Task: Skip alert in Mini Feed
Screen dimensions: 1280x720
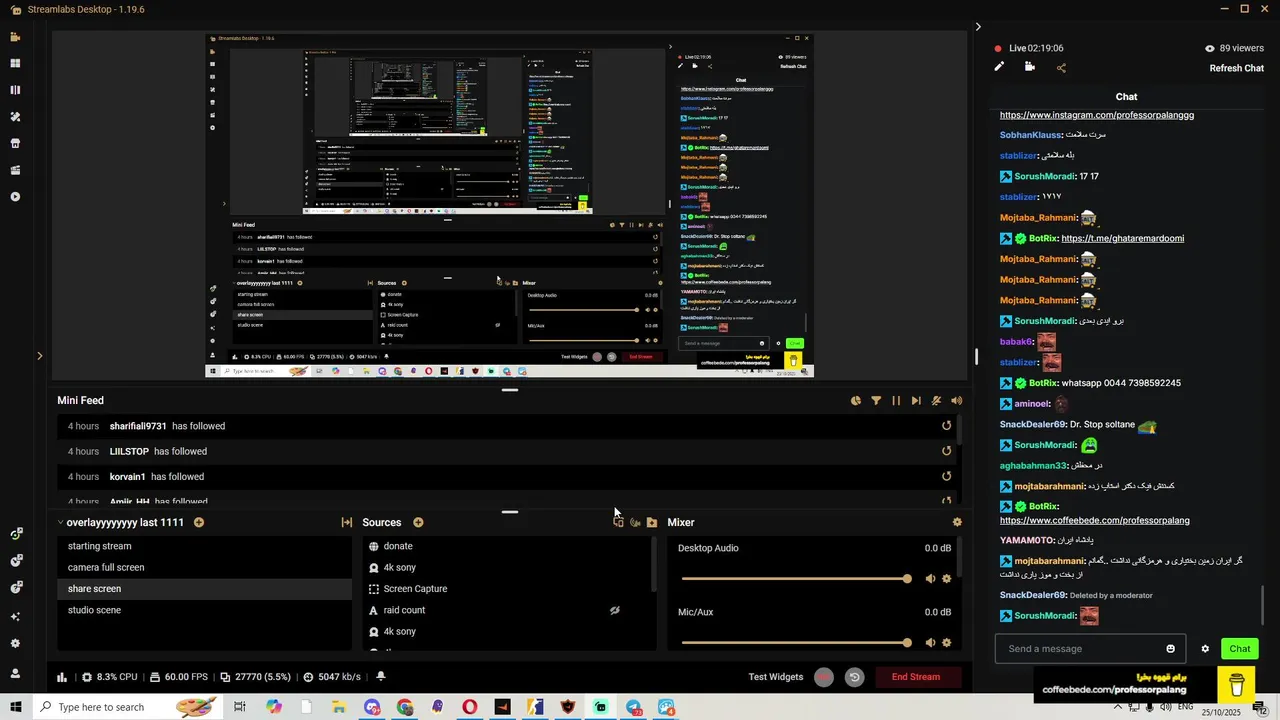Action: pos(916,401)
